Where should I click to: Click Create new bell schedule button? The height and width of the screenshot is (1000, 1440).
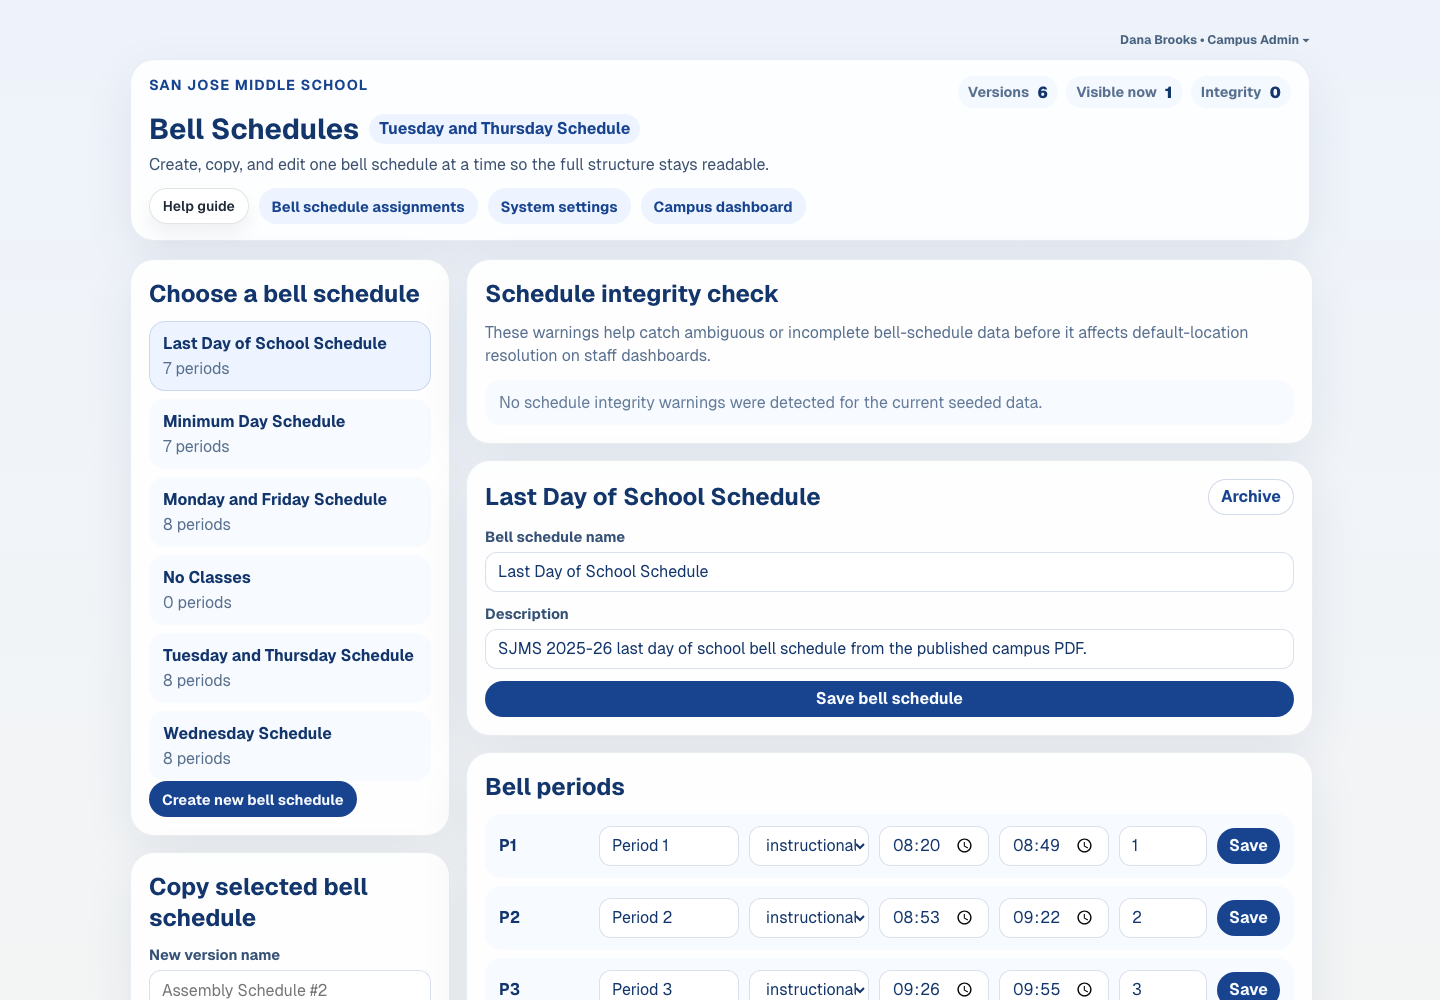coord(253,799)
